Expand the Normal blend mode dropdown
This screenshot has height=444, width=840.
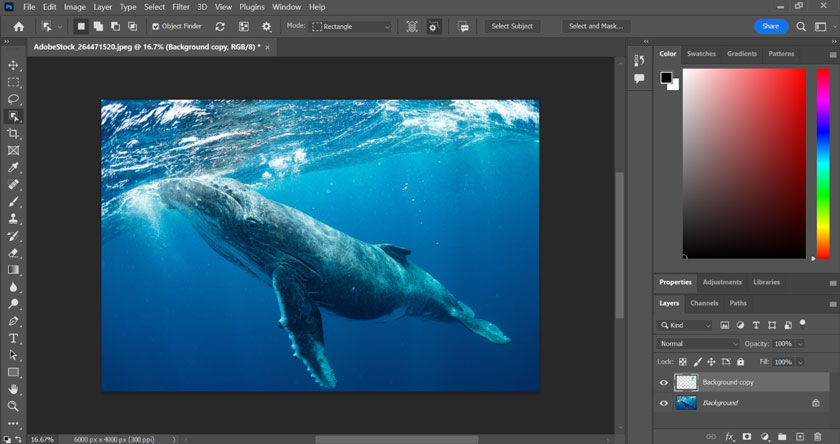click(x=698, y=344)
